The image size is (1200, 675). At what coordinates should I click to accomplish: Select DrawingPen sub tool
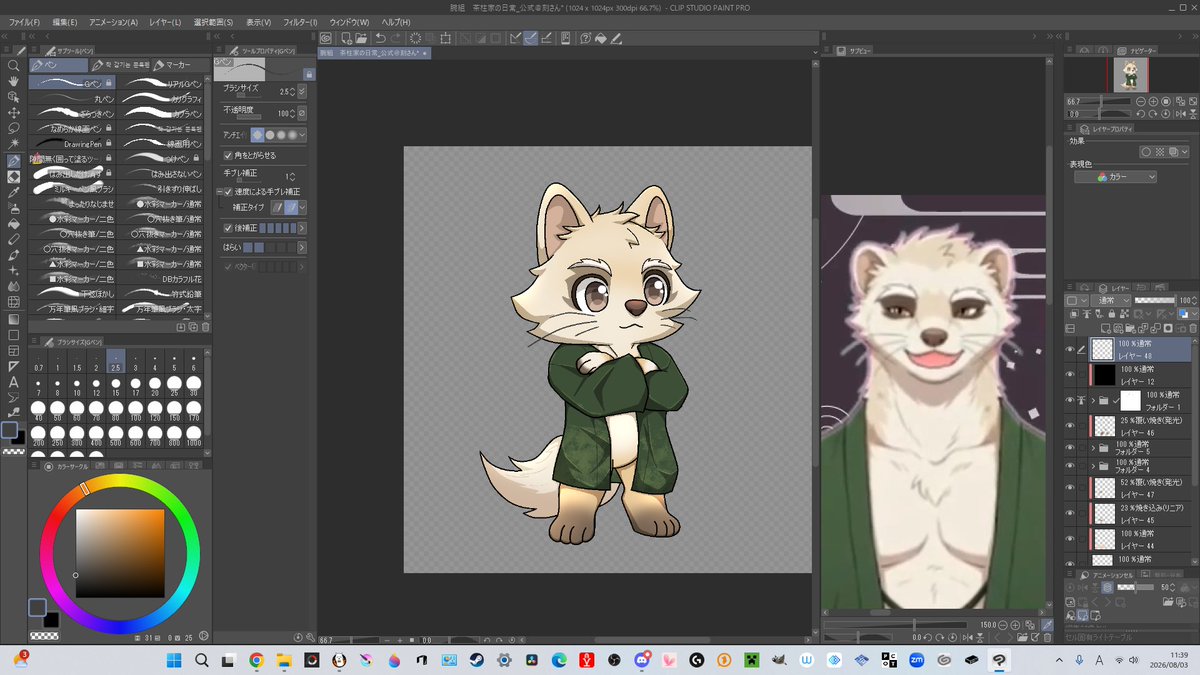[x=73, y=143]
